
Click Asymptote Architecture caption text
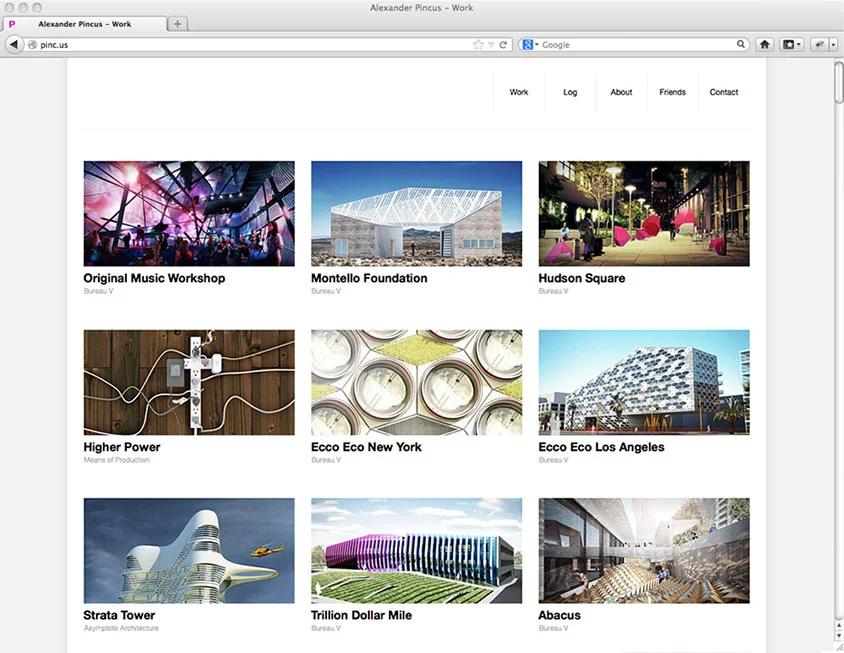pos(121,628)
